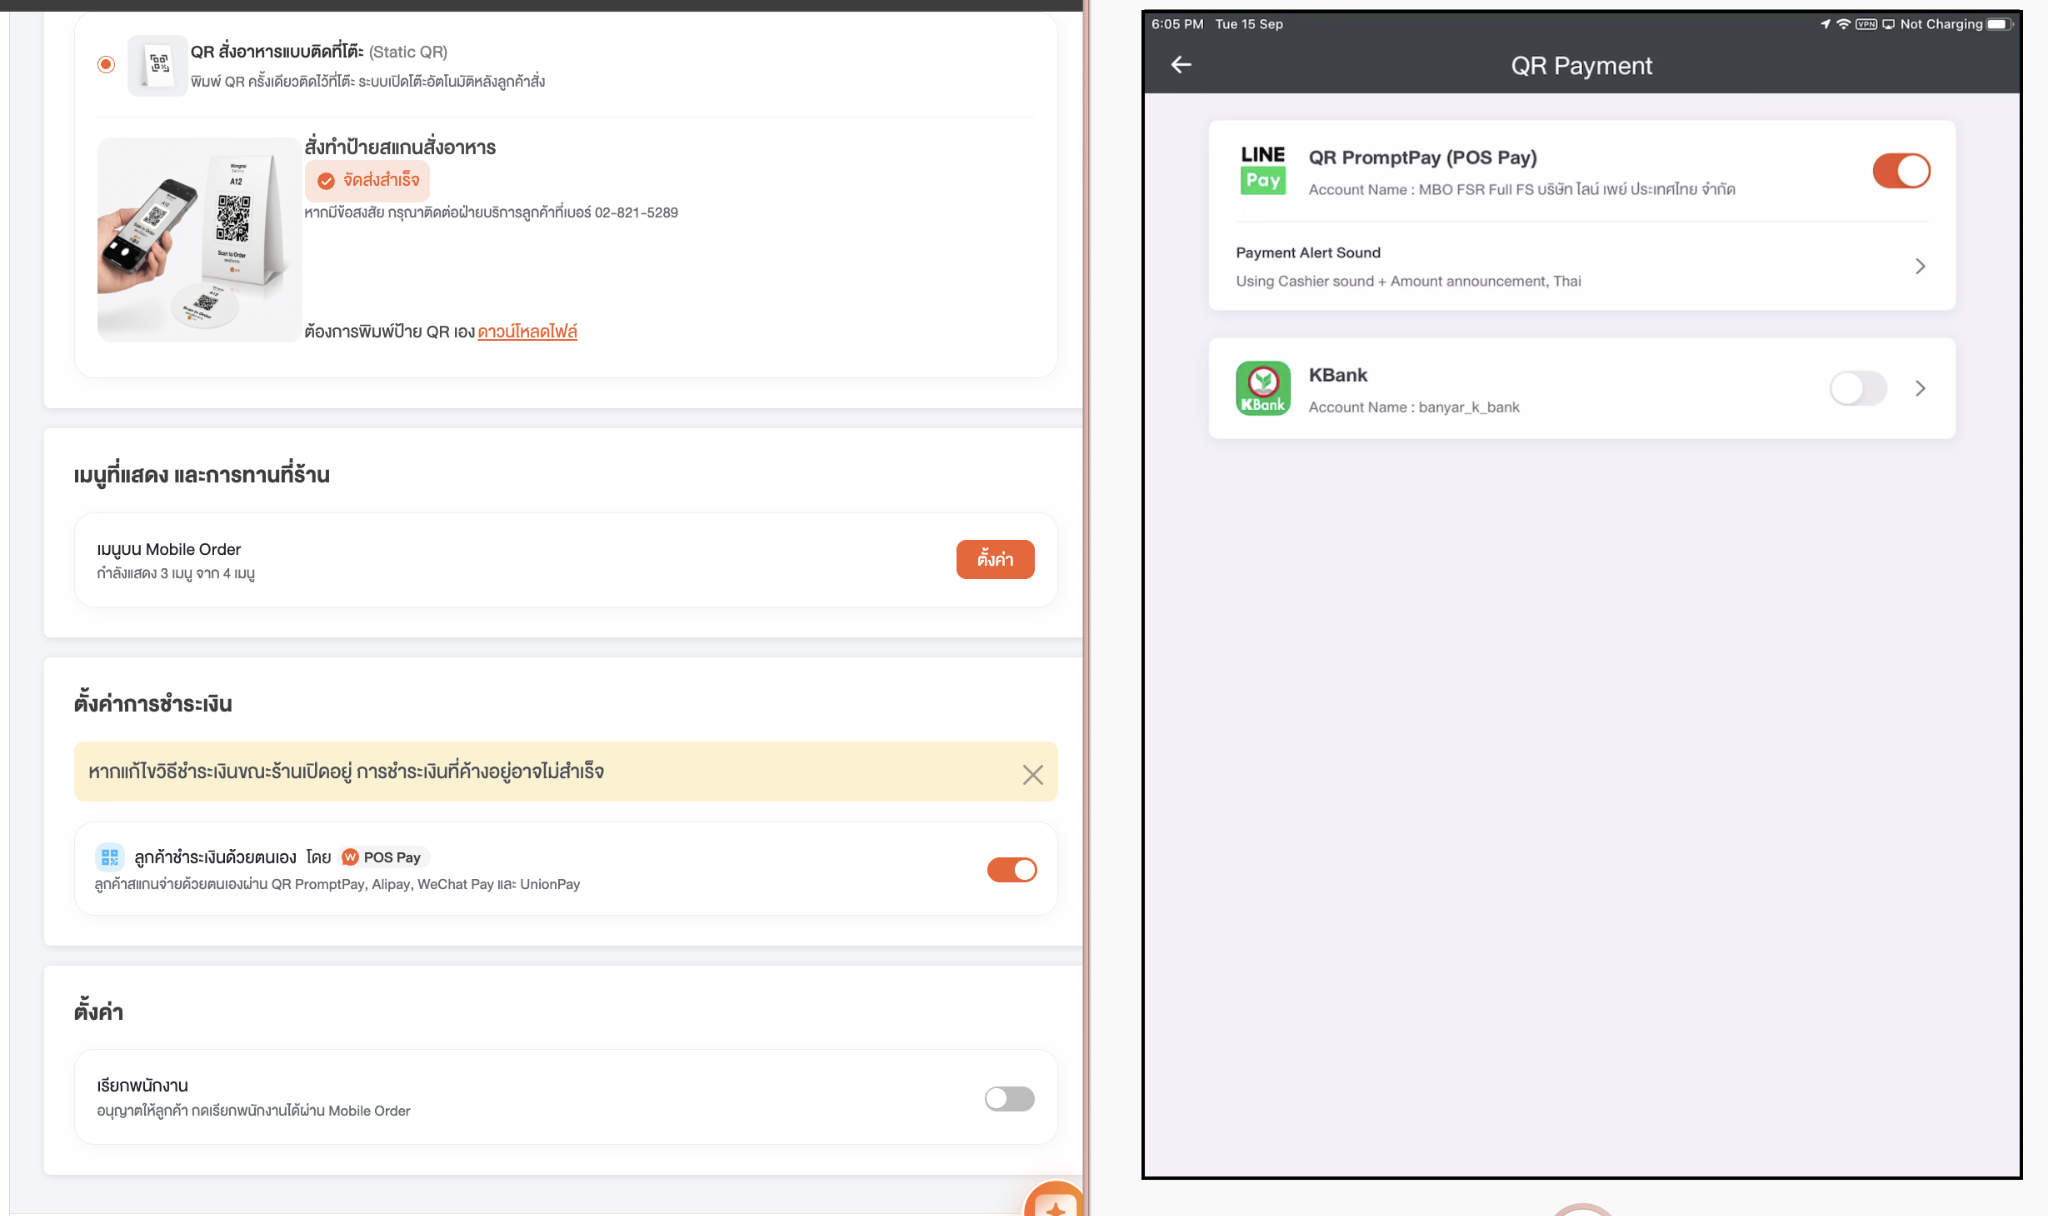This screenshot has width=2048, height=1216.
Task: Open Payment Alert Sound settings chevron
Action: tap(1920, 266)
